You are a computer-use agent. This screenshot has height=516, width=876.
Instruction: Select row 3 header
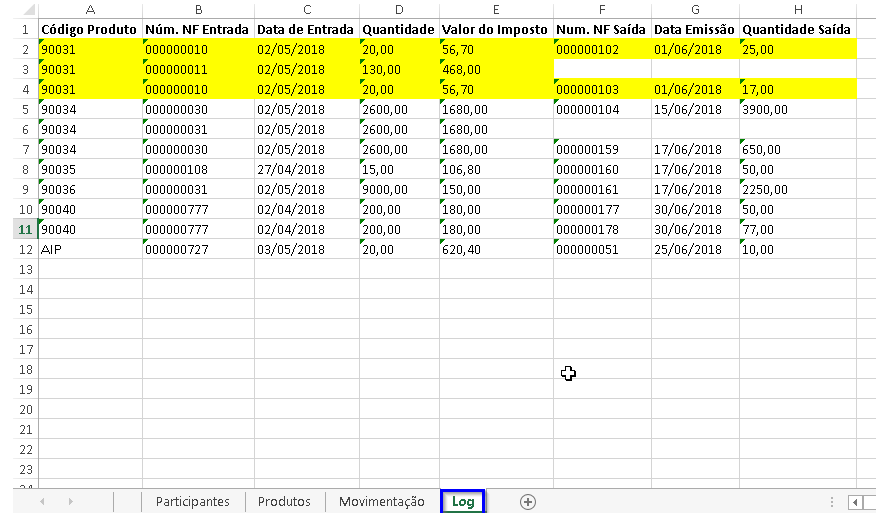pos(18,69)
